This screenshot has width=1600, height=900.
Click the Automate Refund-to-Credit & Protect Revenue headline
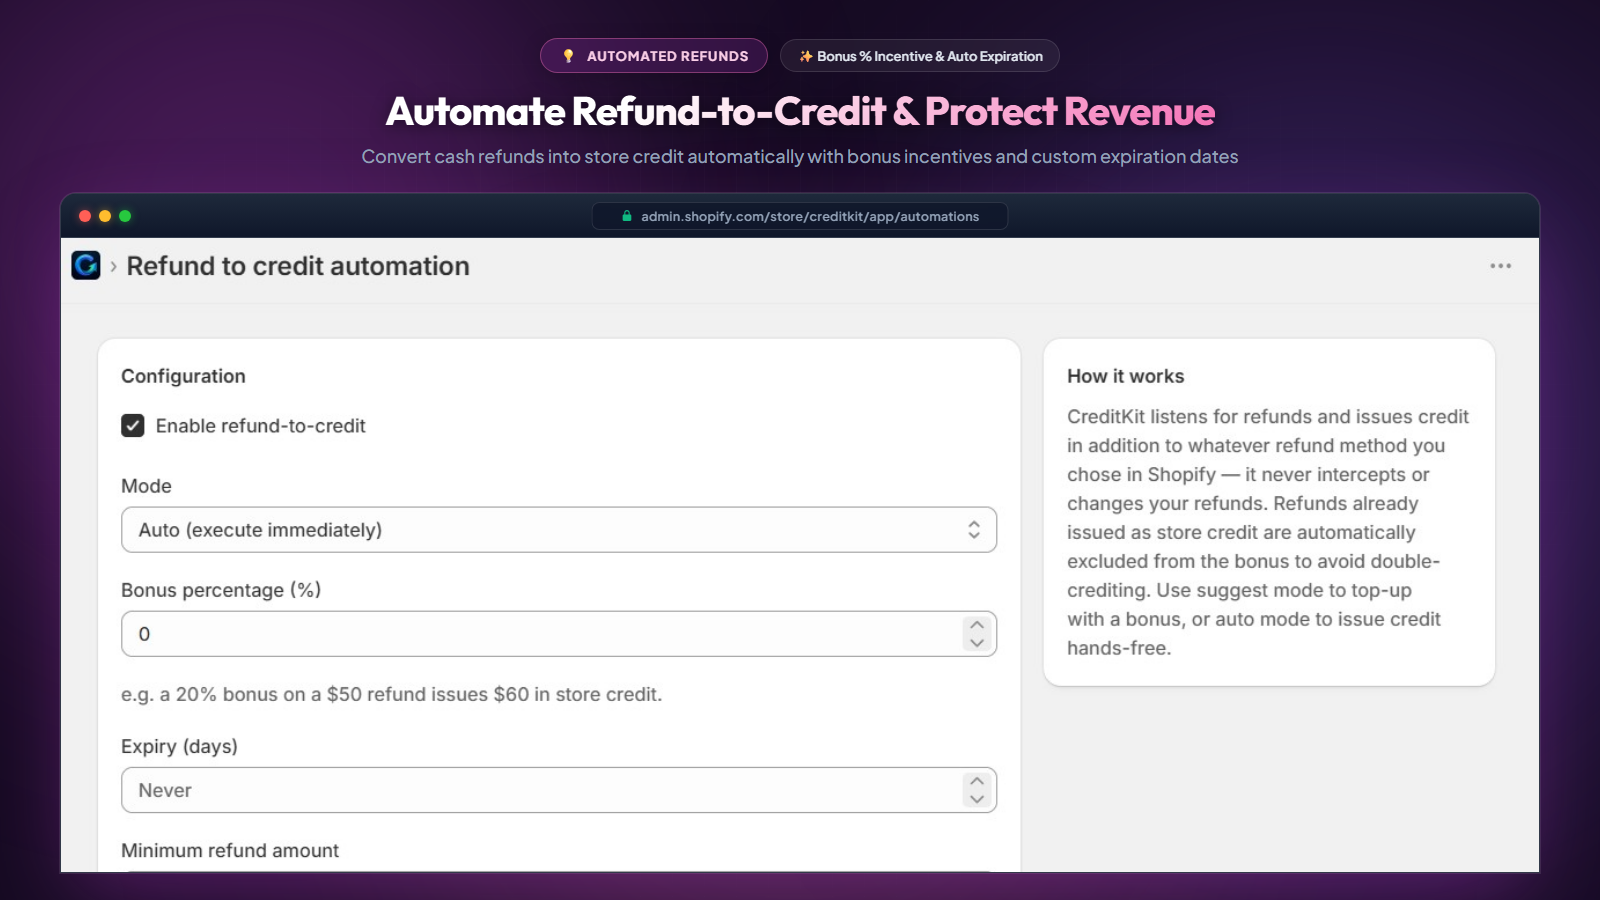coord(800,111)
